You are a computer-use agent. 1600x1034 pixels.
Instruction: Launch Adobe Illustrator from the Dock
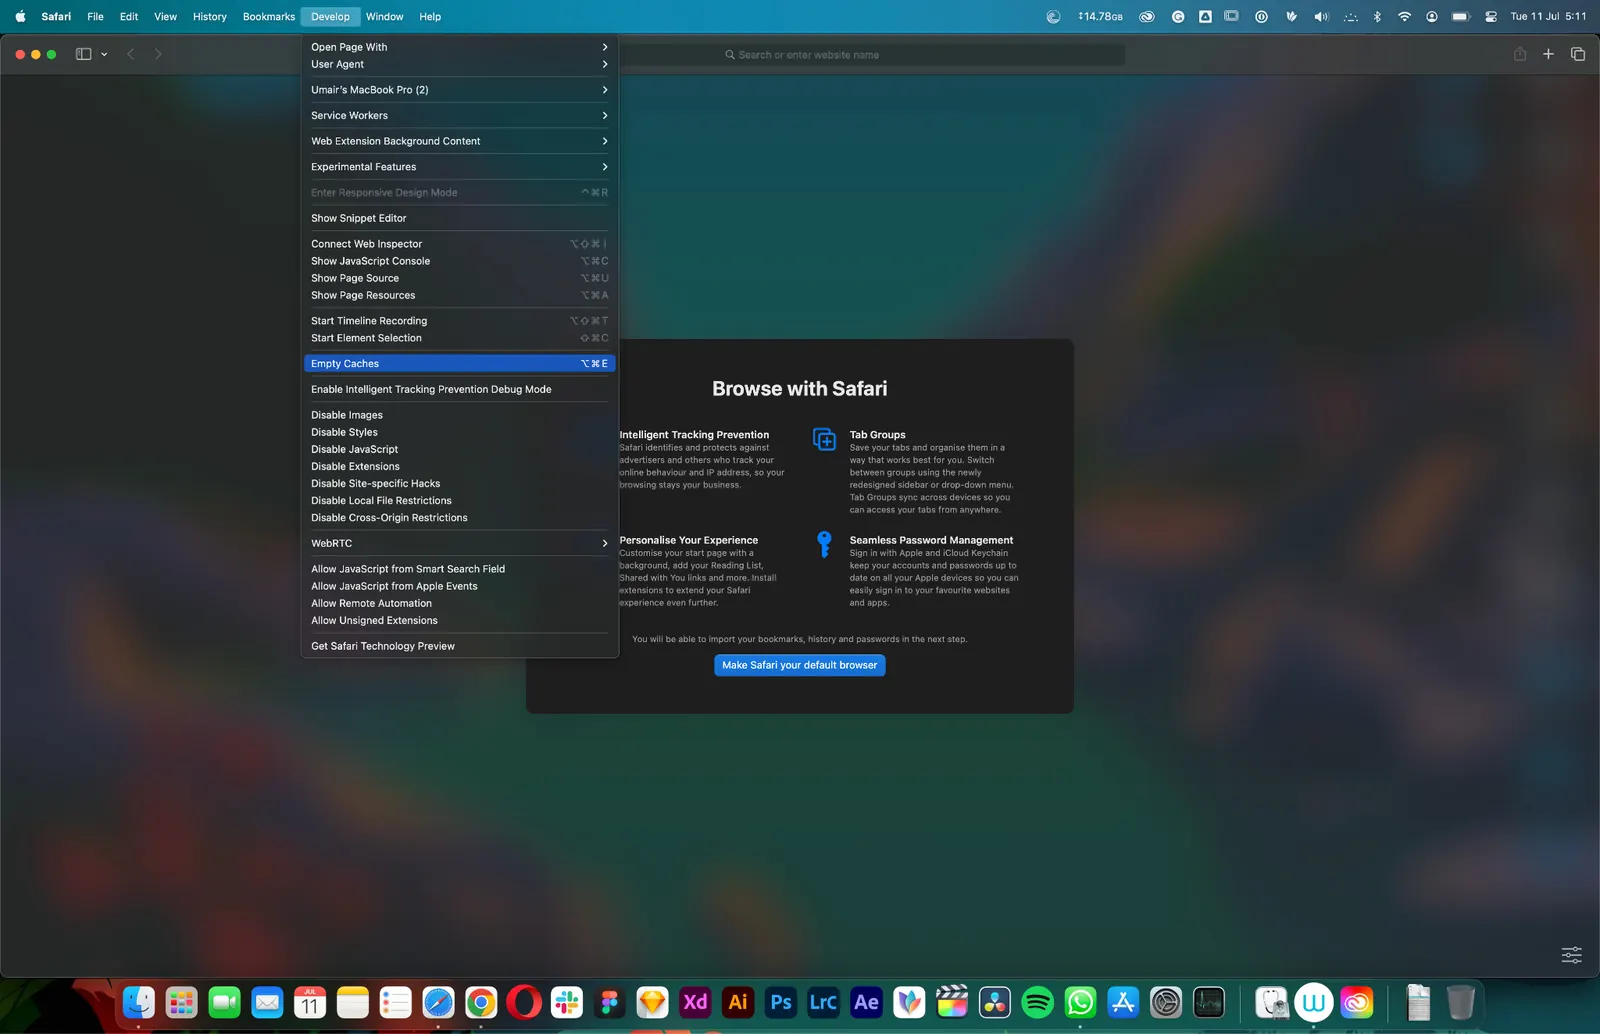tap(738, 1002)
